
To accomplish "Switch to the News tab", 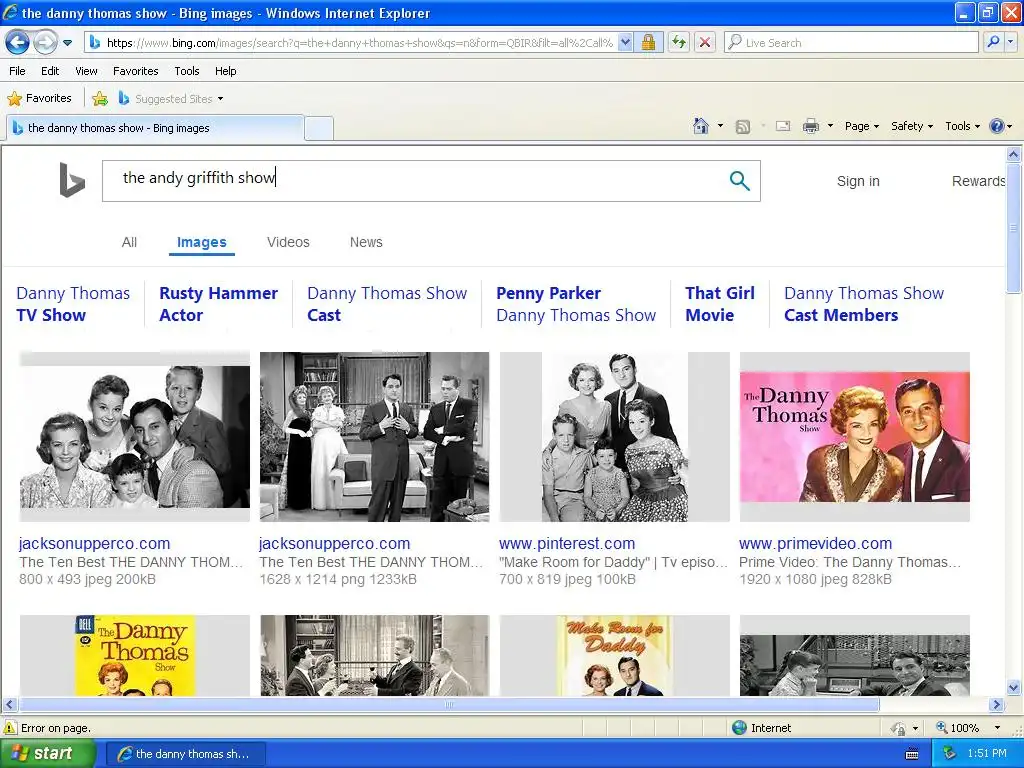I will click(x=366, y=242).
